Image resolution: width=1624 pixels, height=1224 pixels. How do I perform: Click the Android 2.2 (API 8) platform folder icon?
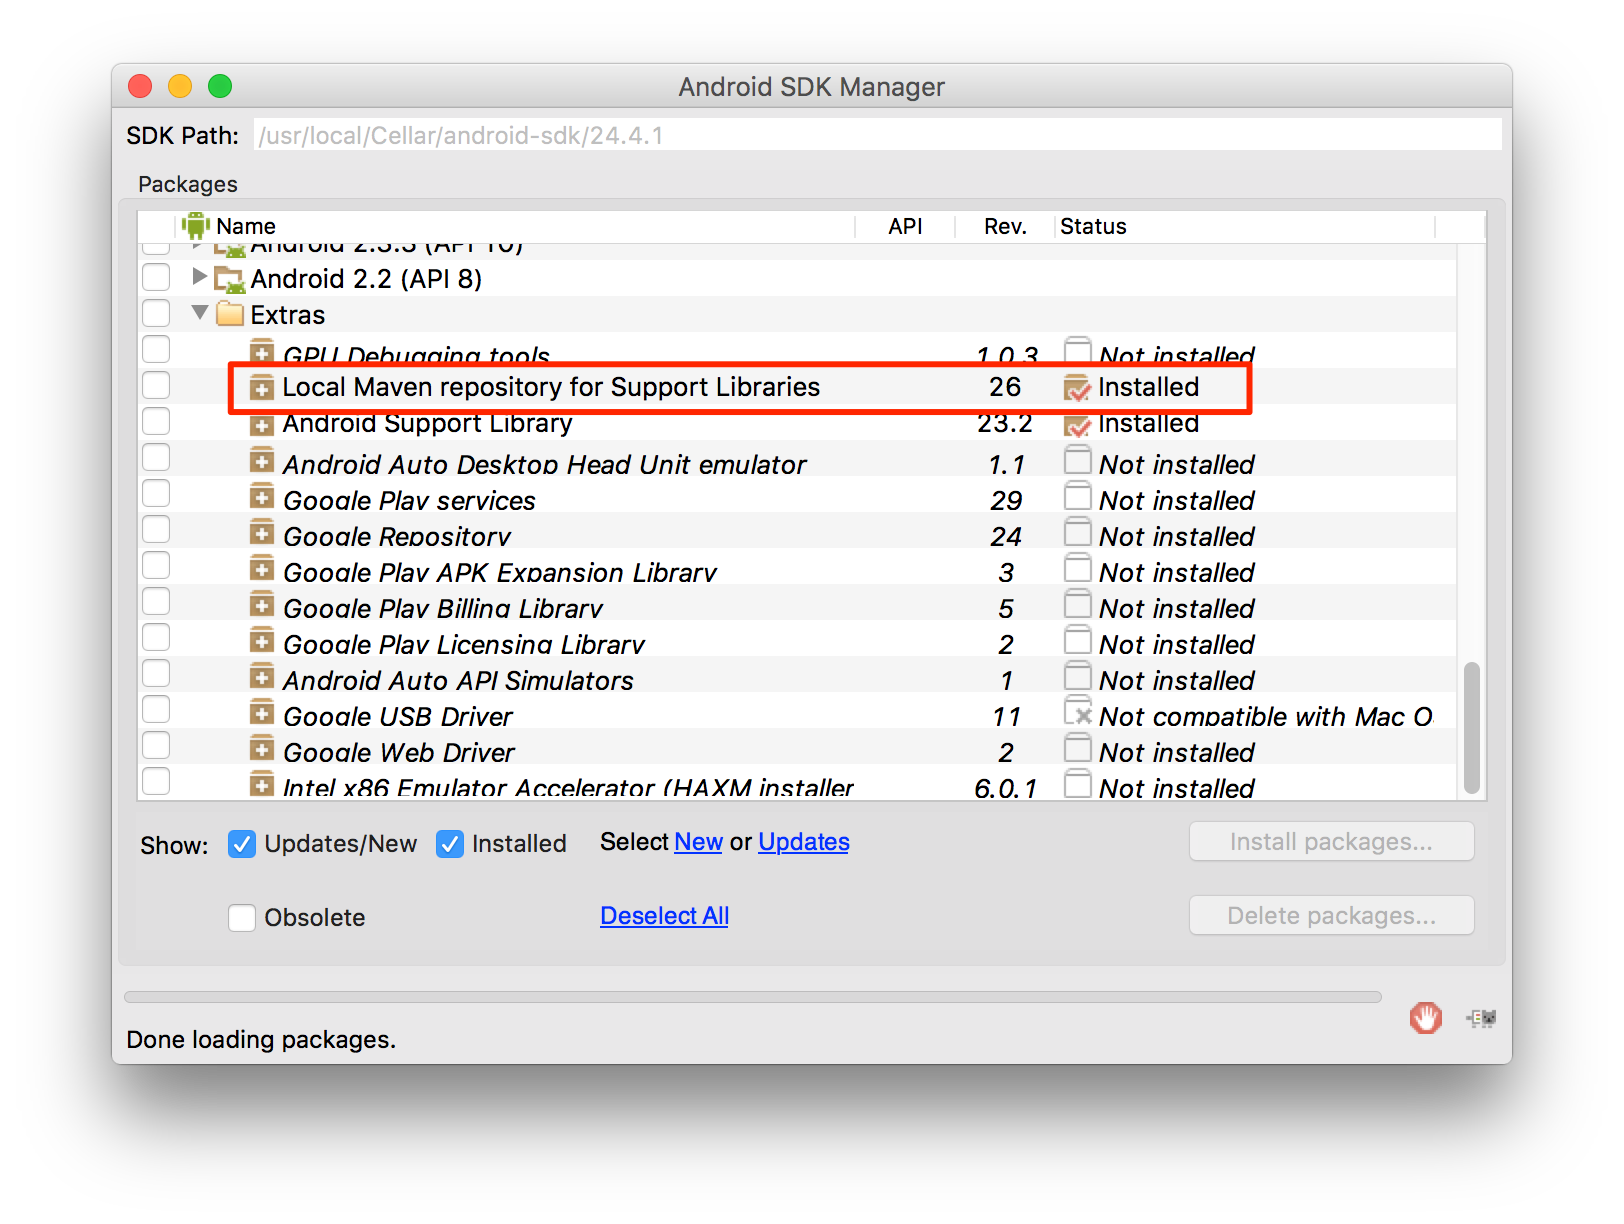(x=229, y=279)
